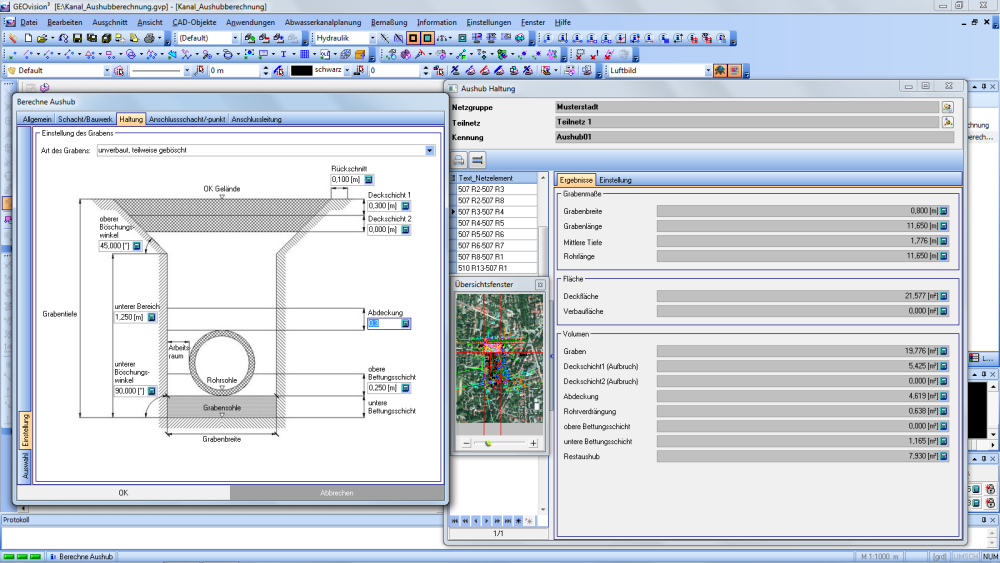
Task: Click the open folder icon in toolbar
Action: tap(41, 38)
